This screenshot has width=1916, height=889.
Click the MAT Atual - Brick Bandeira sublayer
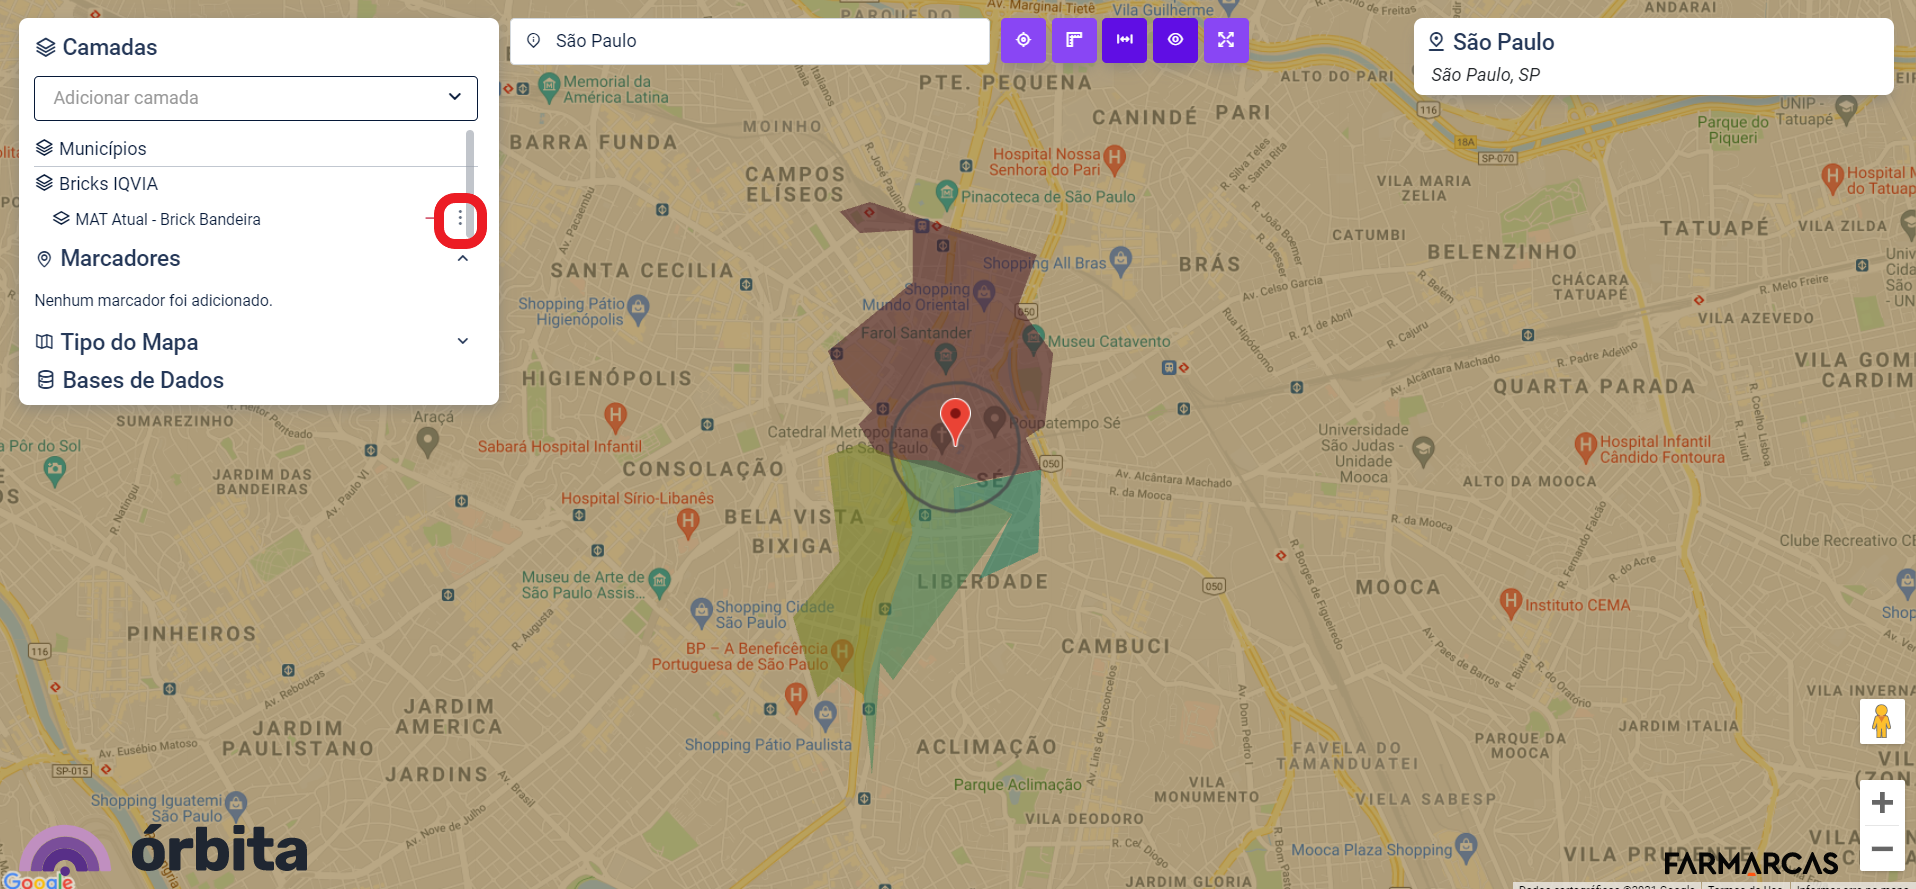click(168, 220)
